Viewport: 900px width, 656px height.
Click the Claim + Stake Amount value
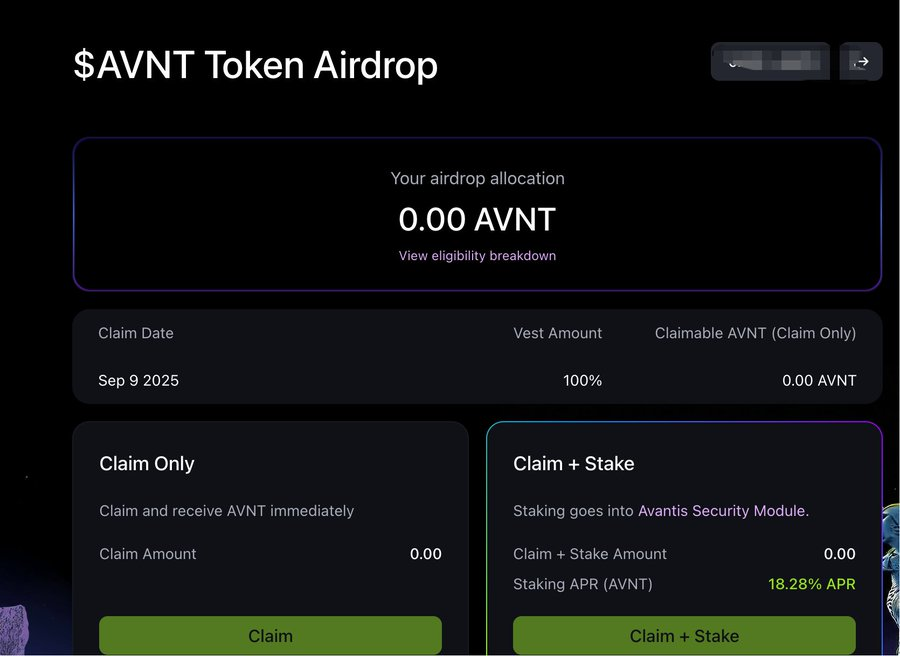[x=839, y=554]
